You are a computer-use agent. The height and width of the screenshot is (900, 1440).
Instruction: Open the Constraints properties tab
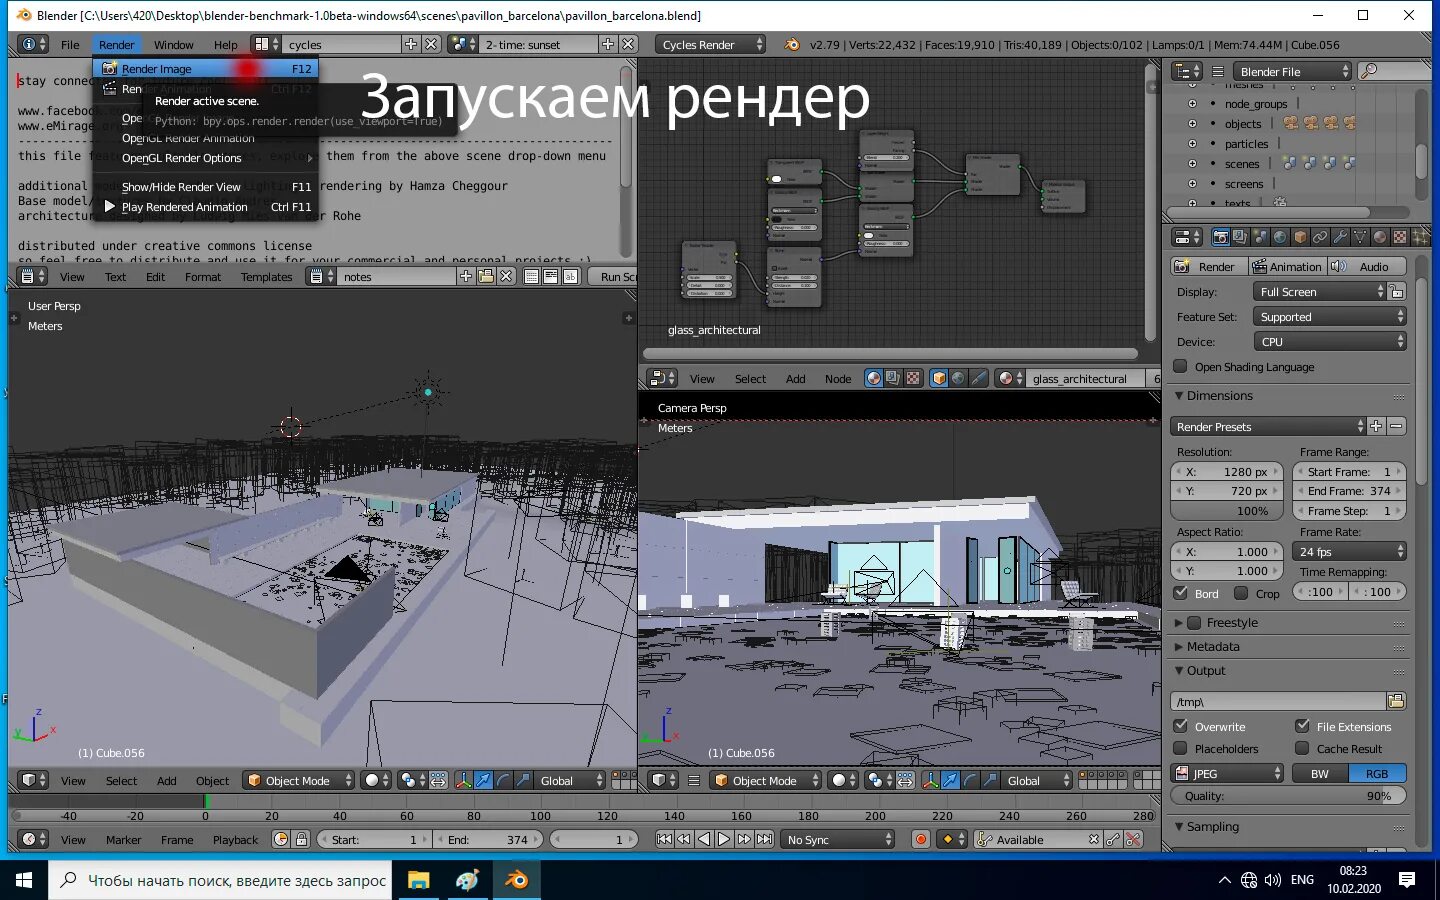point(1320,237)
